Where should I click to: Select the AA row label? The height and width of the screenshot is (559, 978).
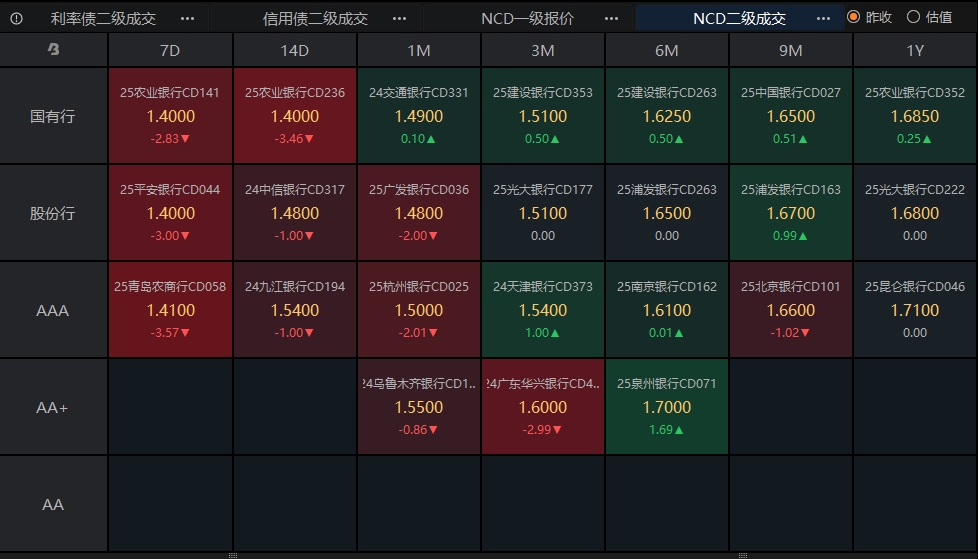click(53, 504)
